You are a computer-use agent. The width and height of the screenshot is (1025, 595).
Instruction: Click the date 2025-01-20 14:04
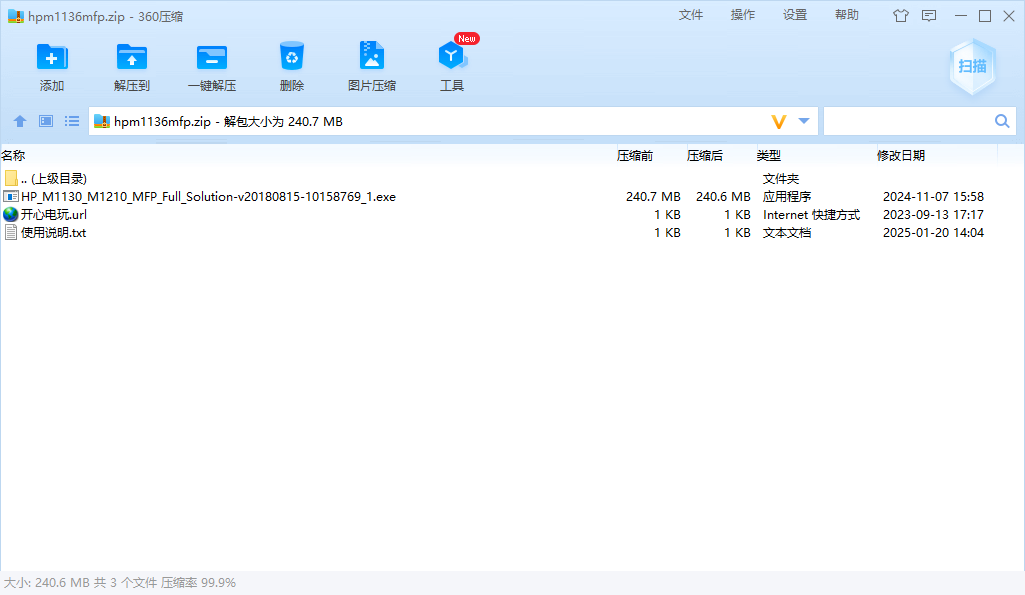tap(933, 233)
